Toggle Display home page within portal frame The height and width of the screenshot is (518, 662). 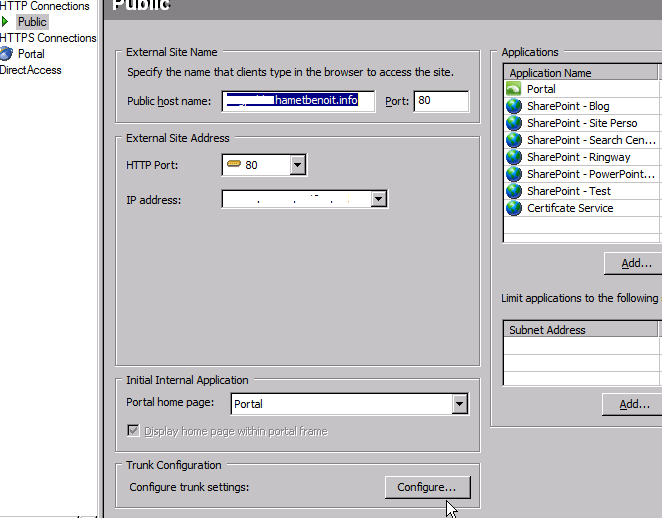(134, 431)
